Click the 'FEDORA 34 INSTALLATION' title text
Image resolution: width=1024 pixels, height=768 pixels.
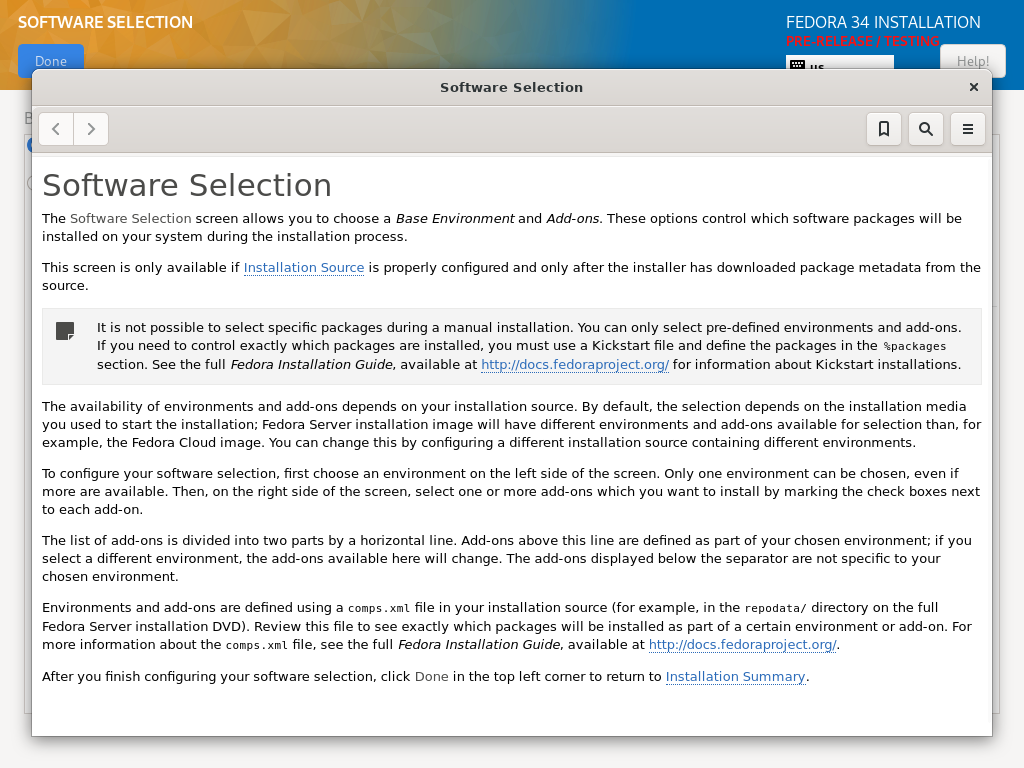pyautogui.click(x=883, y=22)
